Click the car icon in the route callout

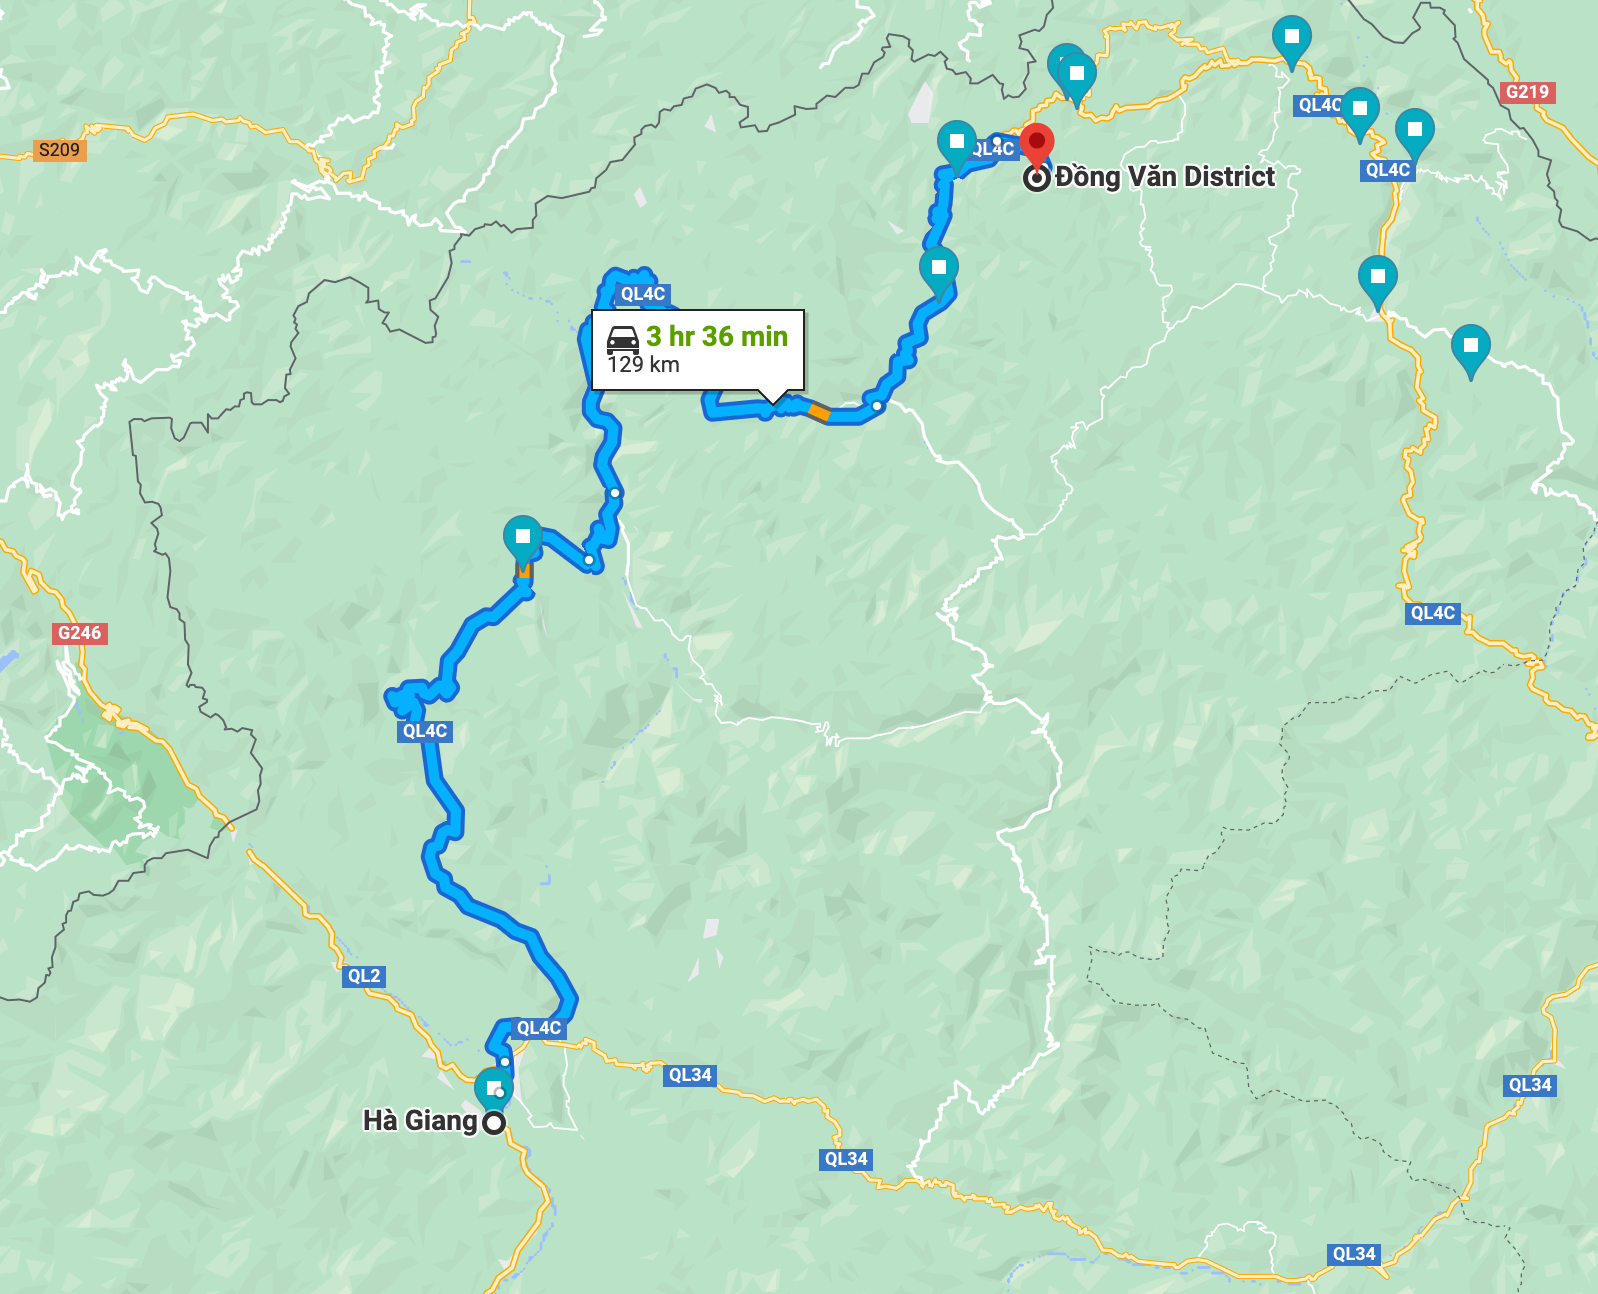click(x=623, y=340)
